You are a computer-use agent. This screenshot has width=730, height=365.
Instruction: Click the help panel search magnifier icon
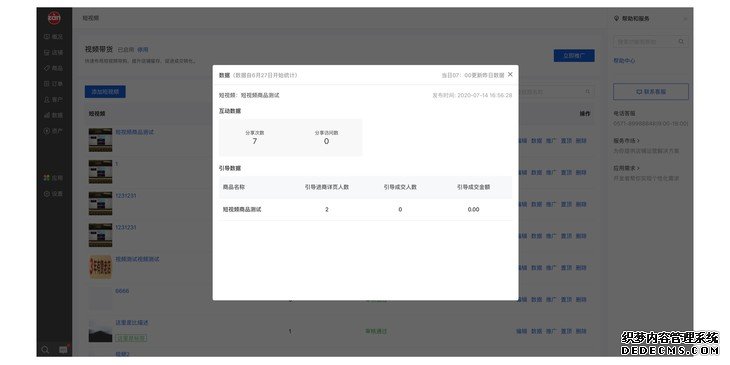[681, 41]
